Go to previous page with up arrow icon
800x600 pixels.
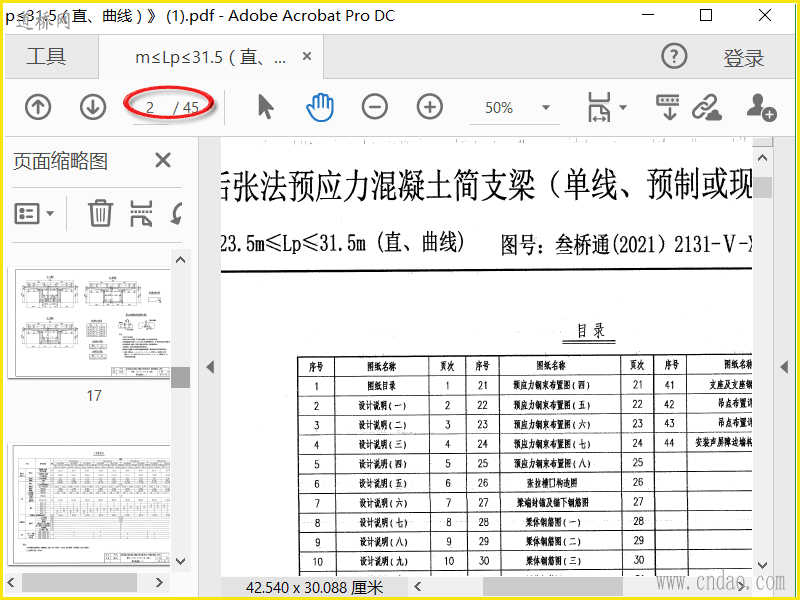point(38,108)
